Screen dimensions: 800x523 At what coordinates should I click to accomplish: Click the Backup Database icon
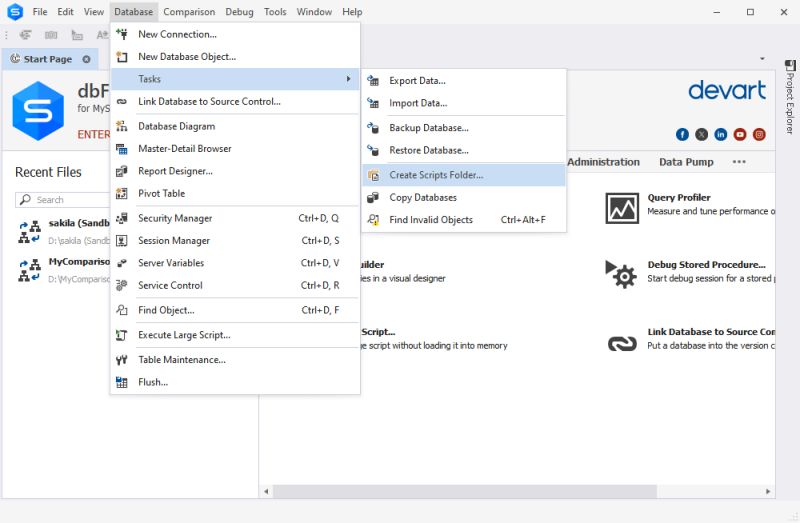[x=373, y=128]
